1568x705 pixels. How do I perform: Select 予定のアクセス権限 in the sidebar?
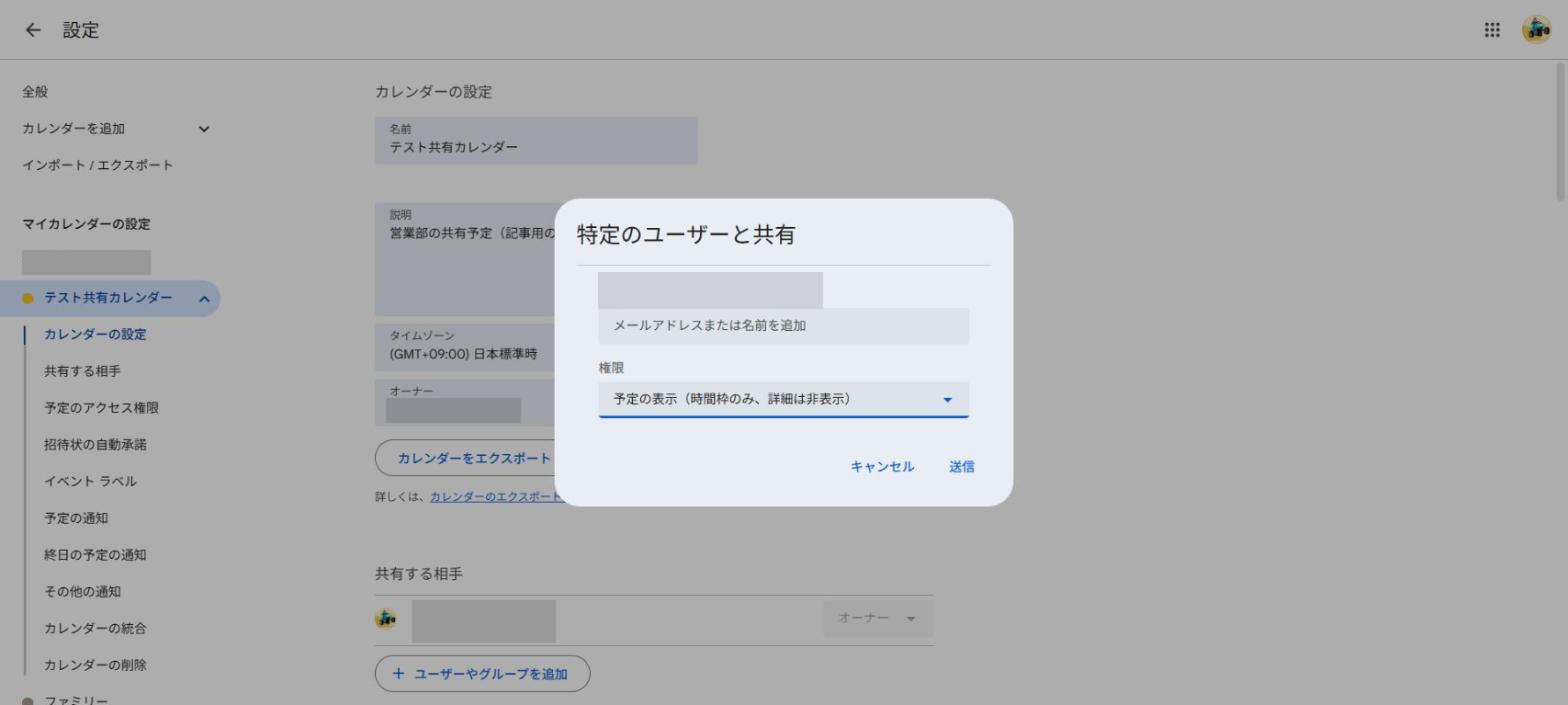(101, 408)
